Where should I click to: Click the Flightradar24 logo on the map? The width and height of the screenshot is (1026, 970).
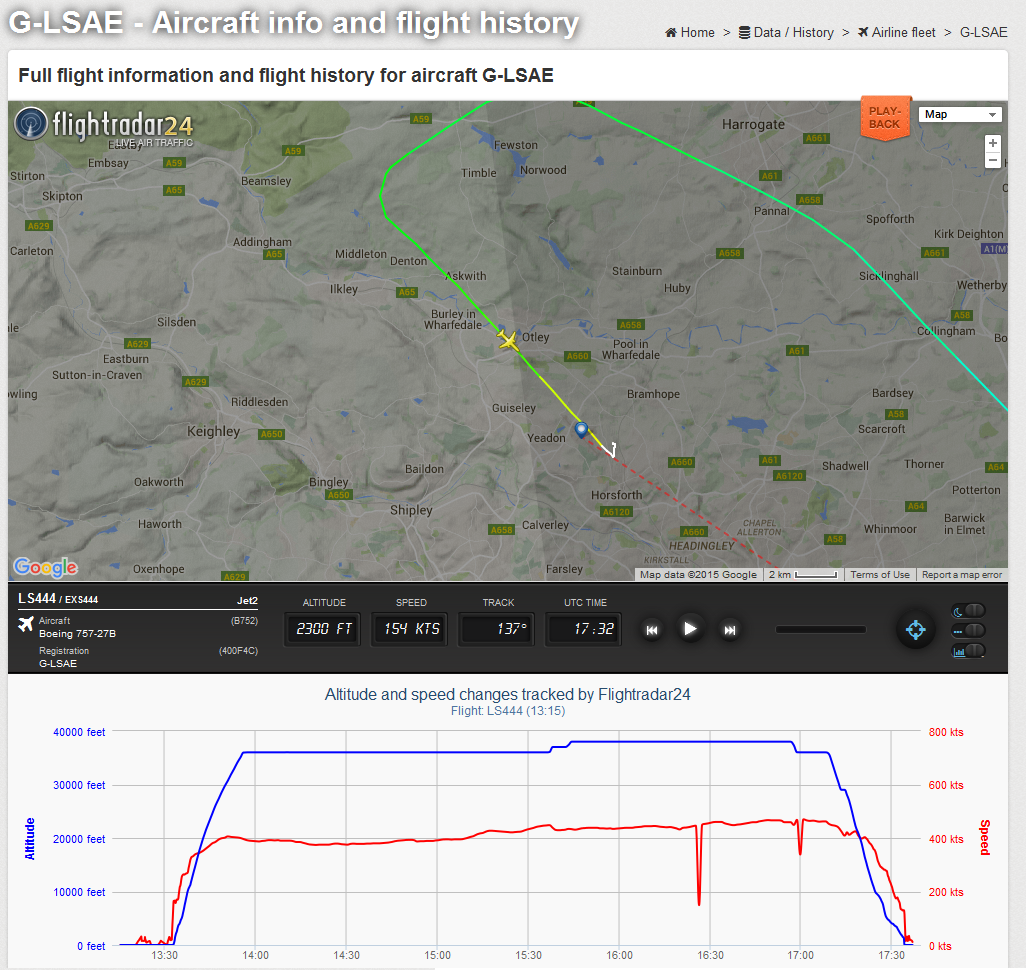103,126
